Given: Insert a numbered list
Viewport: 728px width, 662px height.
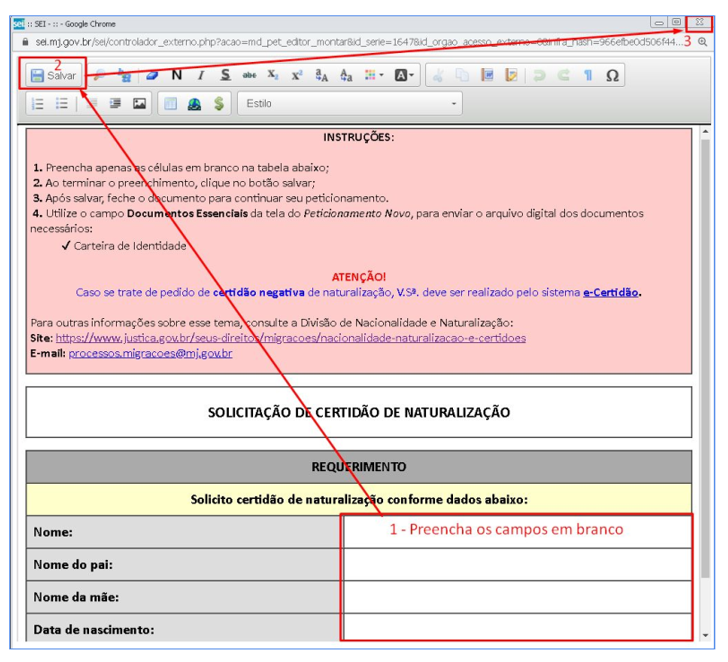Looking at the screenshot, I should (x=38, y=103).
